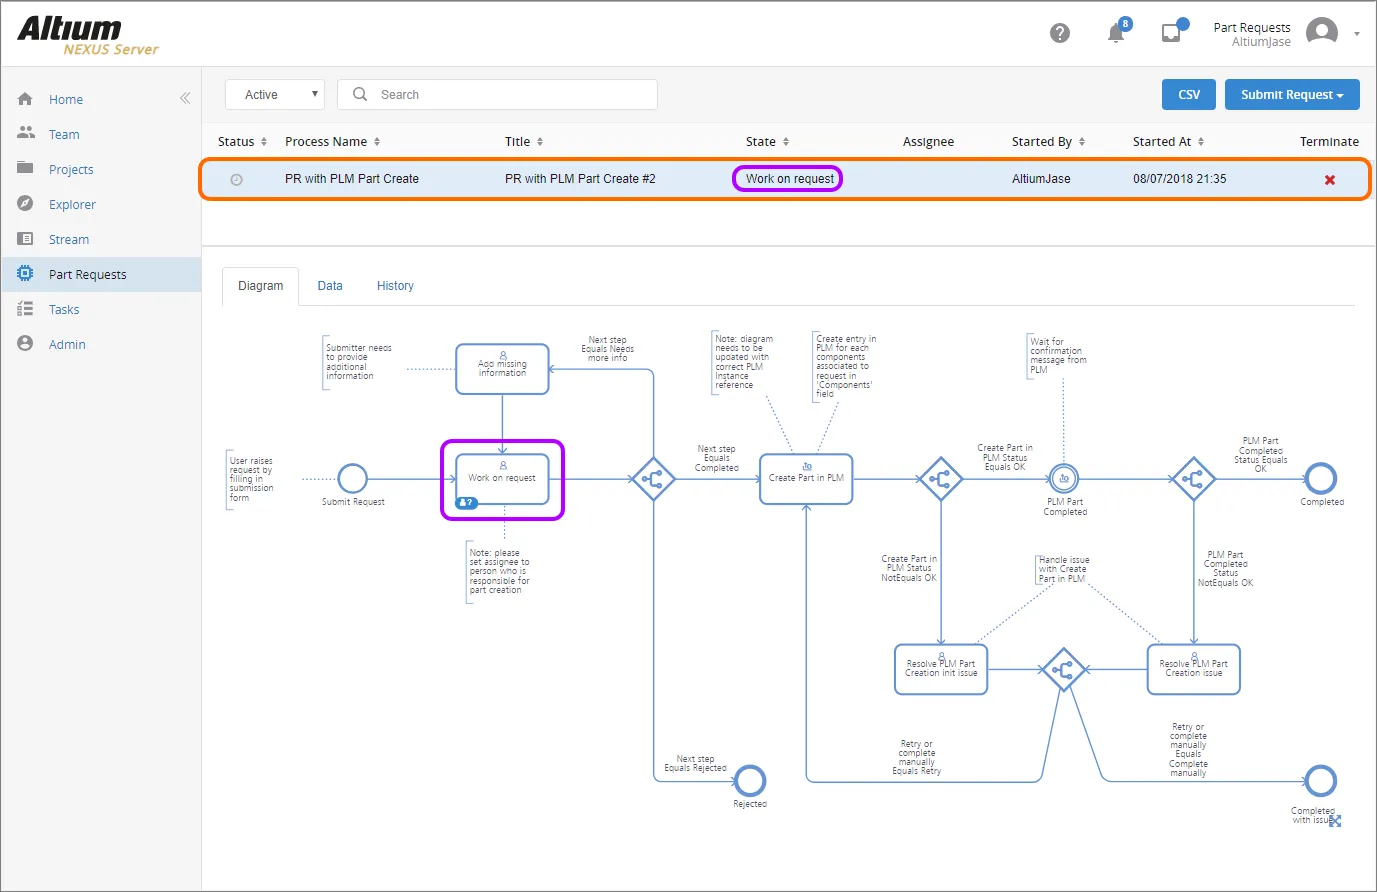Select the 'Create Part in PLM' task box
This screenshot has height=892, width=1377.
[806, 479]
